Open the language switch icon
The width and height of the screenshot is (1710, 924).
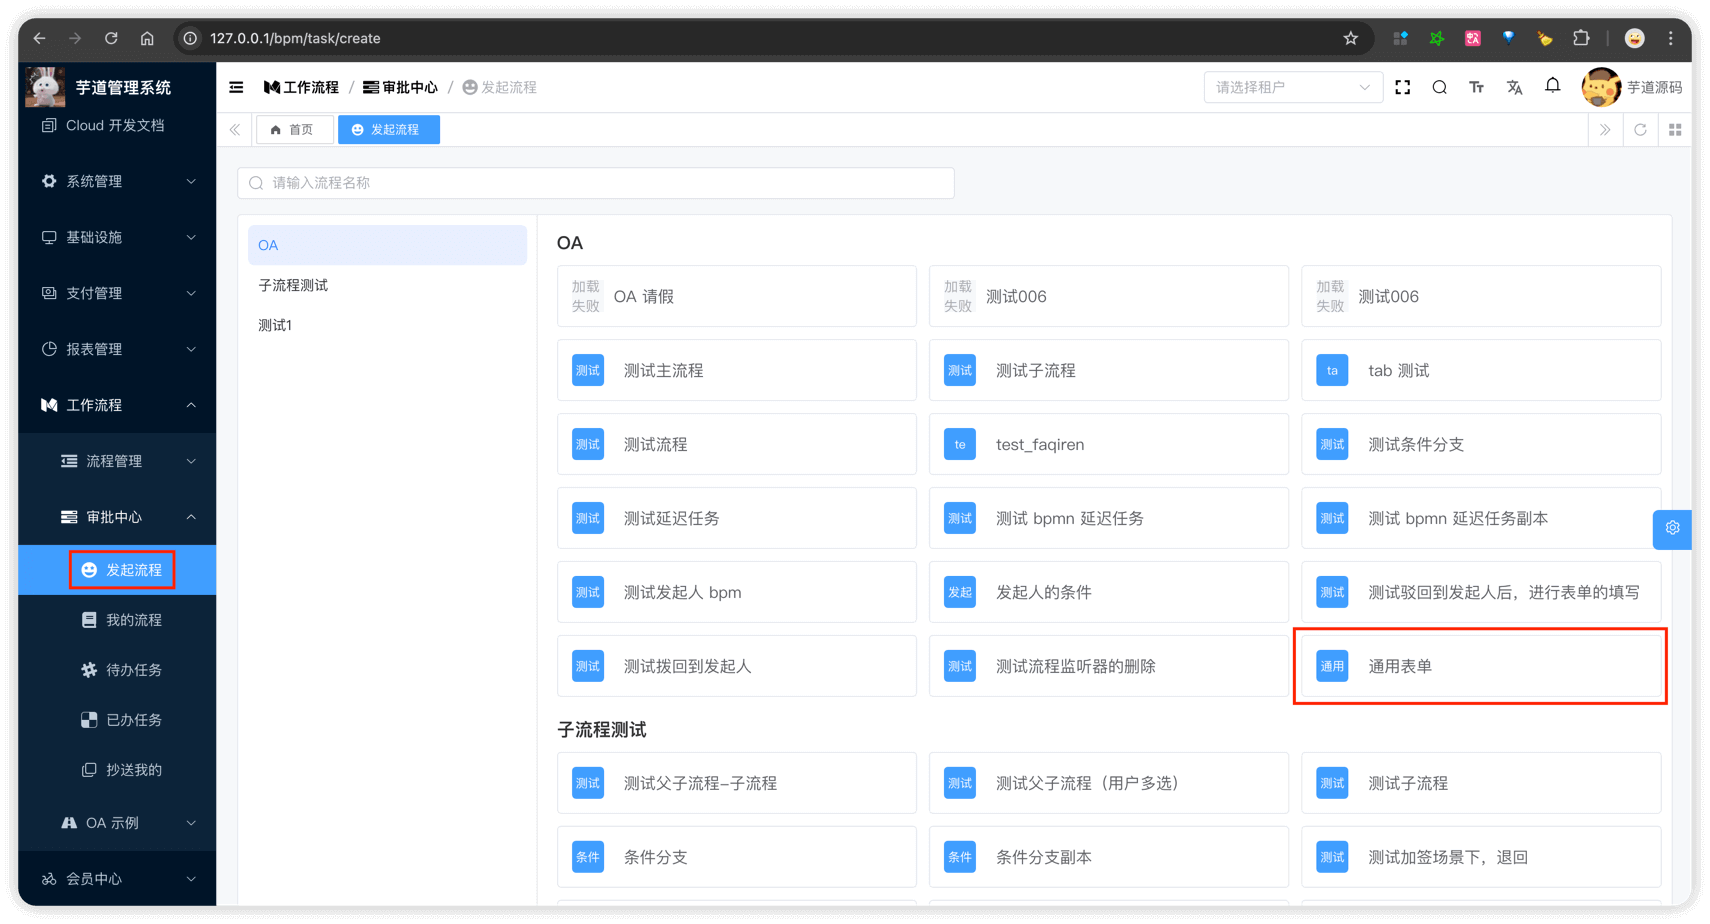click(1514, 87)
